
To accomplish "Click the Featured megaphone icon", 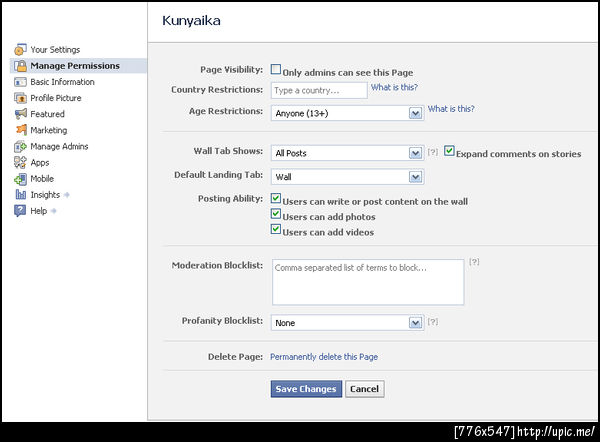I will coord(20,114).
